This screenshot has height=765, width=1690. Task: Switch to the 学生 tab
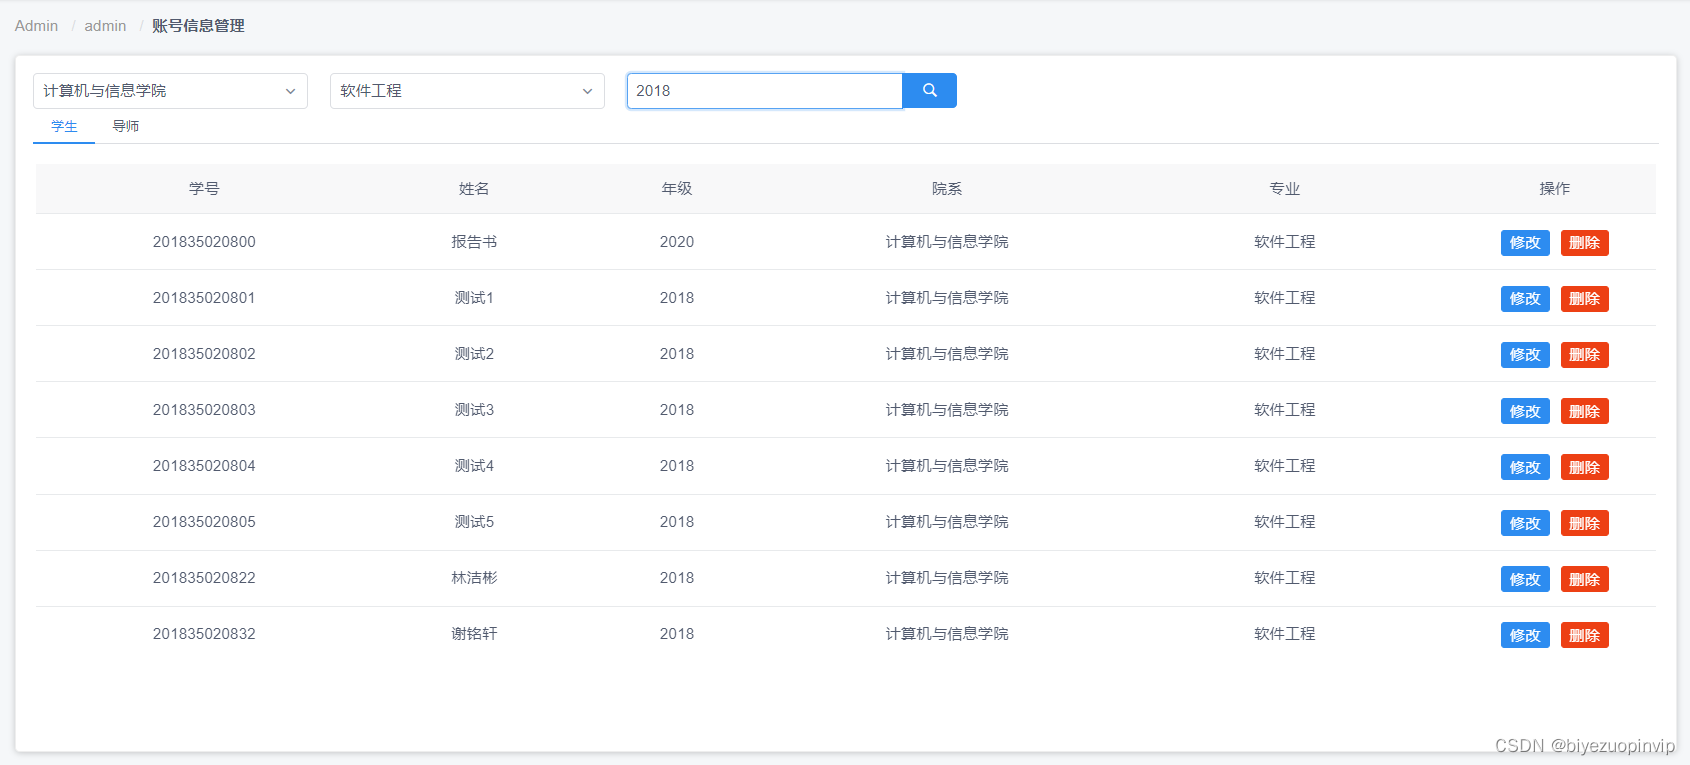pyautogui.click(x=64, y=126)
